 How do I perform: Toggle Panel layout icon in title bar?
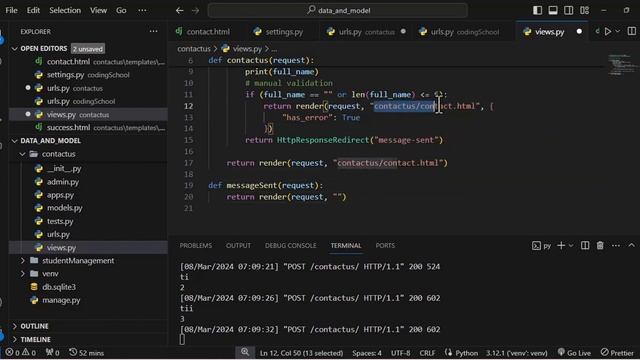click(553, 10)
